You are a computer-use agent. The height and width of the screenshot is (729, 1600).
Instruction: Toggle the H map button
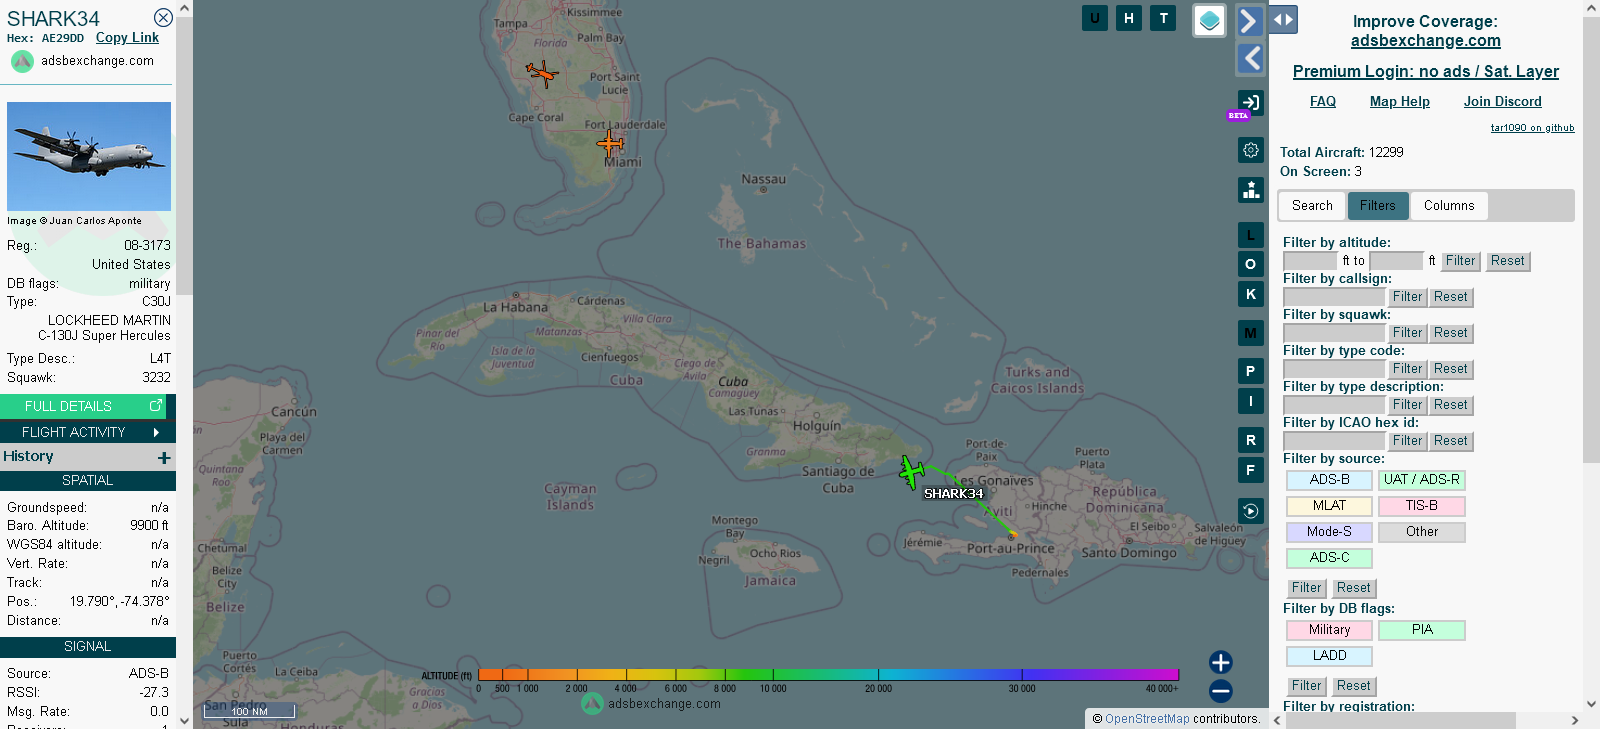pos(1129,18)
